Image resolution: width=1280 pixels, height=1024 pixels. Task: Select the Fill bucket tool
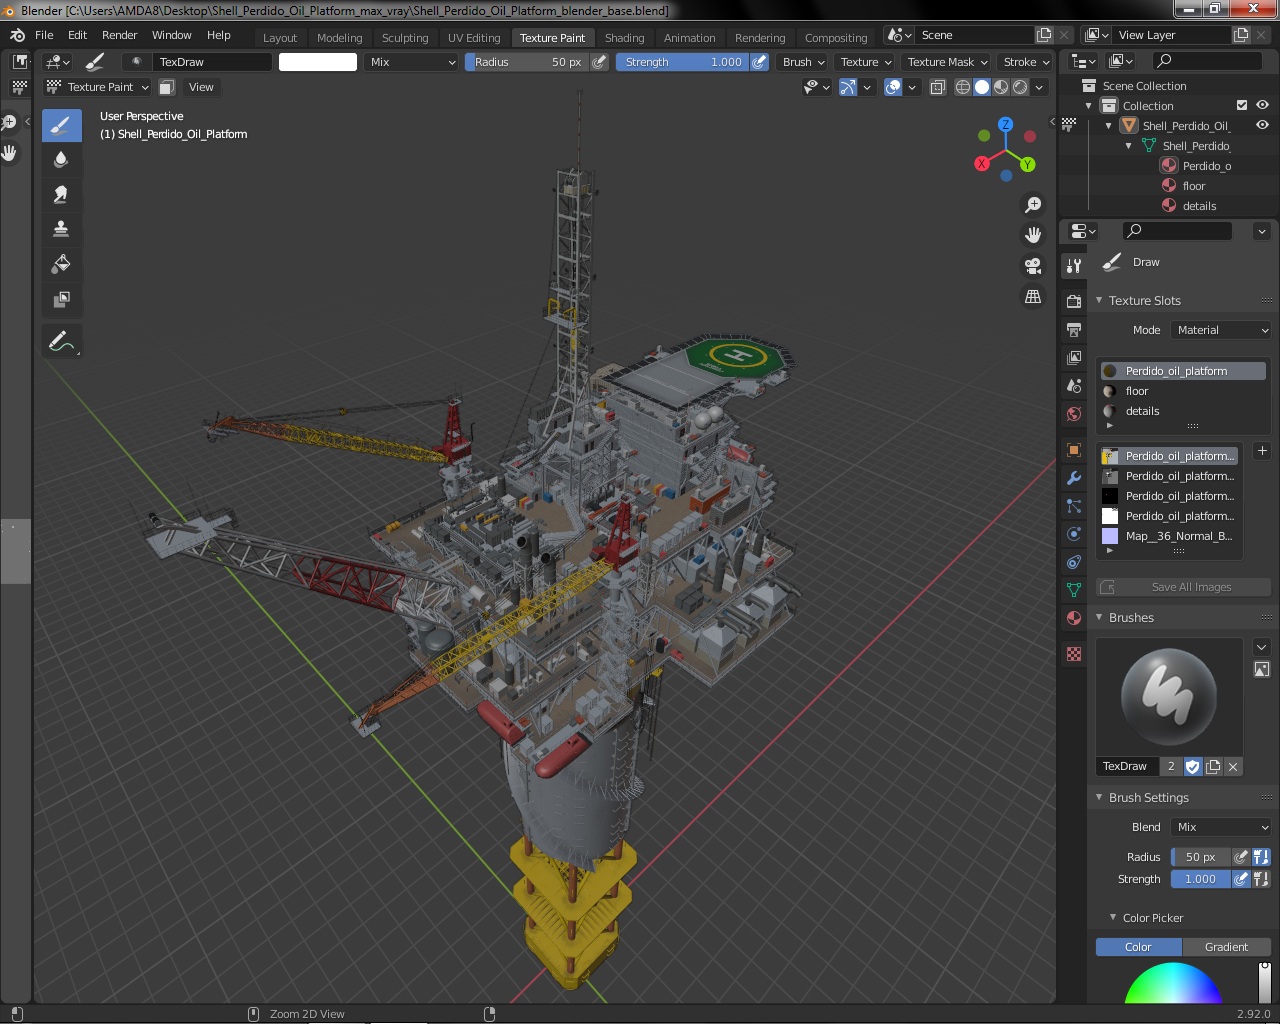tap(61, 264)
